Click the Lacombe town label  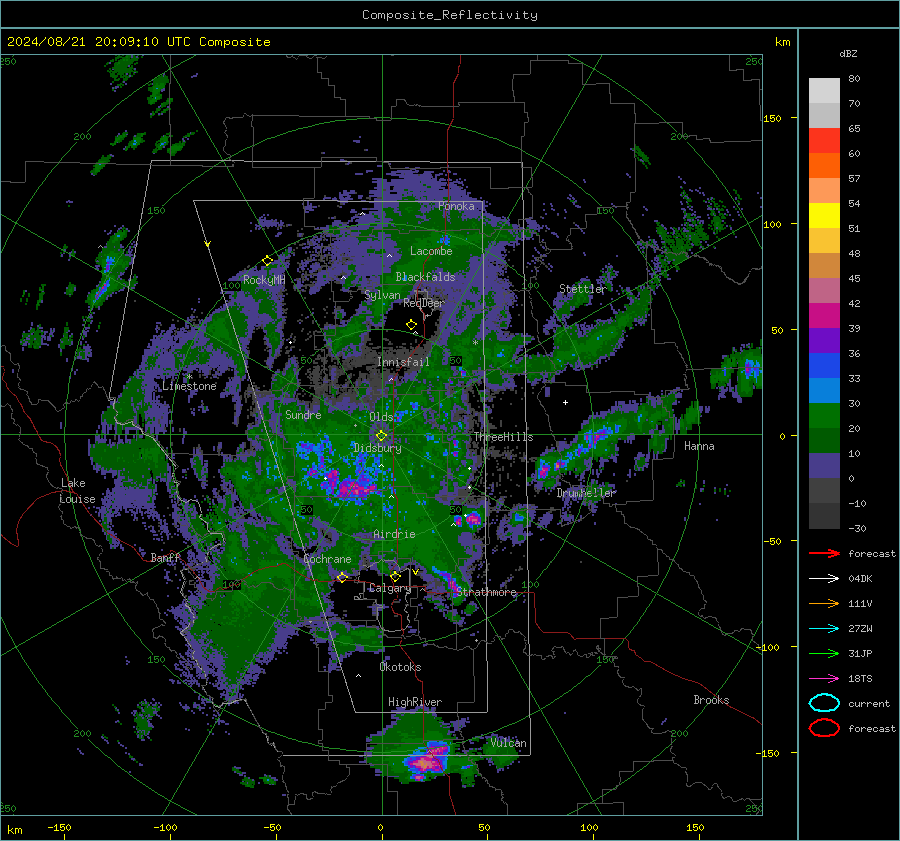coord(431,251)
